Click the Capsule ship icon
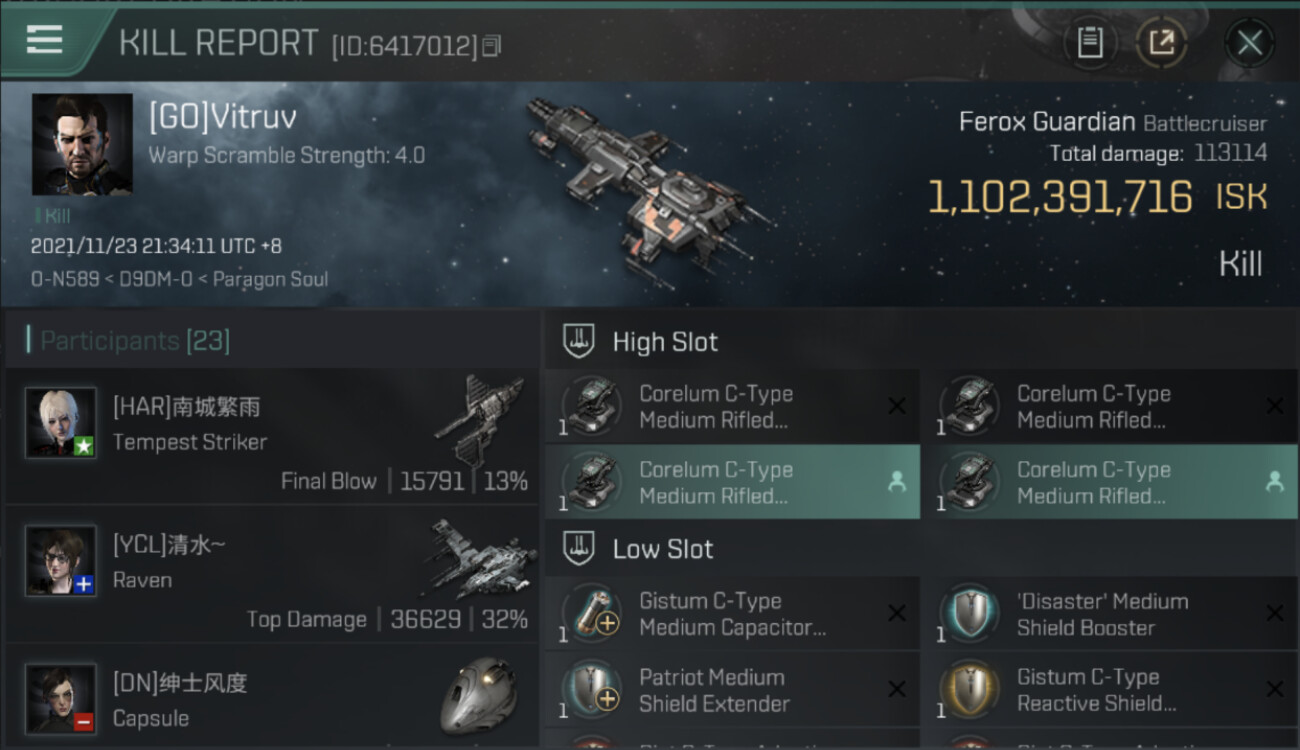Screen dimensions: 1300x750 479,695
